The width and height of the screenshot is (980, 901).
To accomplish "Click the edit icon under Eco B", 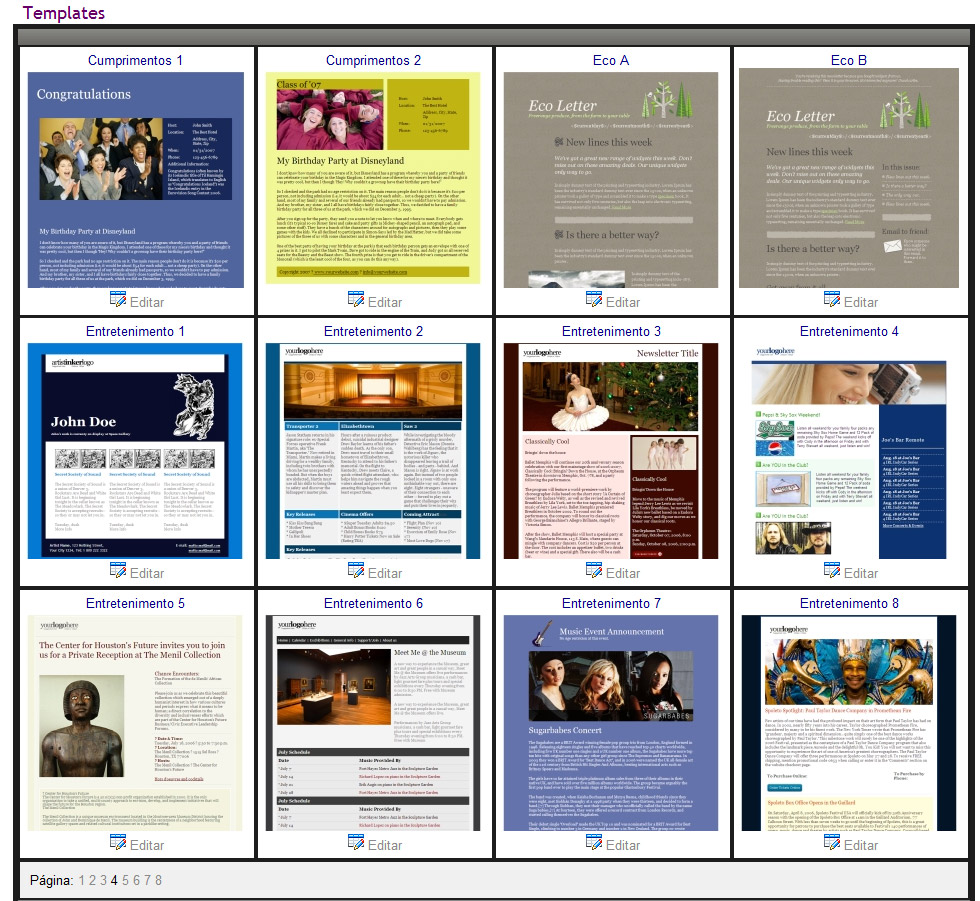I will [x=832, y=299].
